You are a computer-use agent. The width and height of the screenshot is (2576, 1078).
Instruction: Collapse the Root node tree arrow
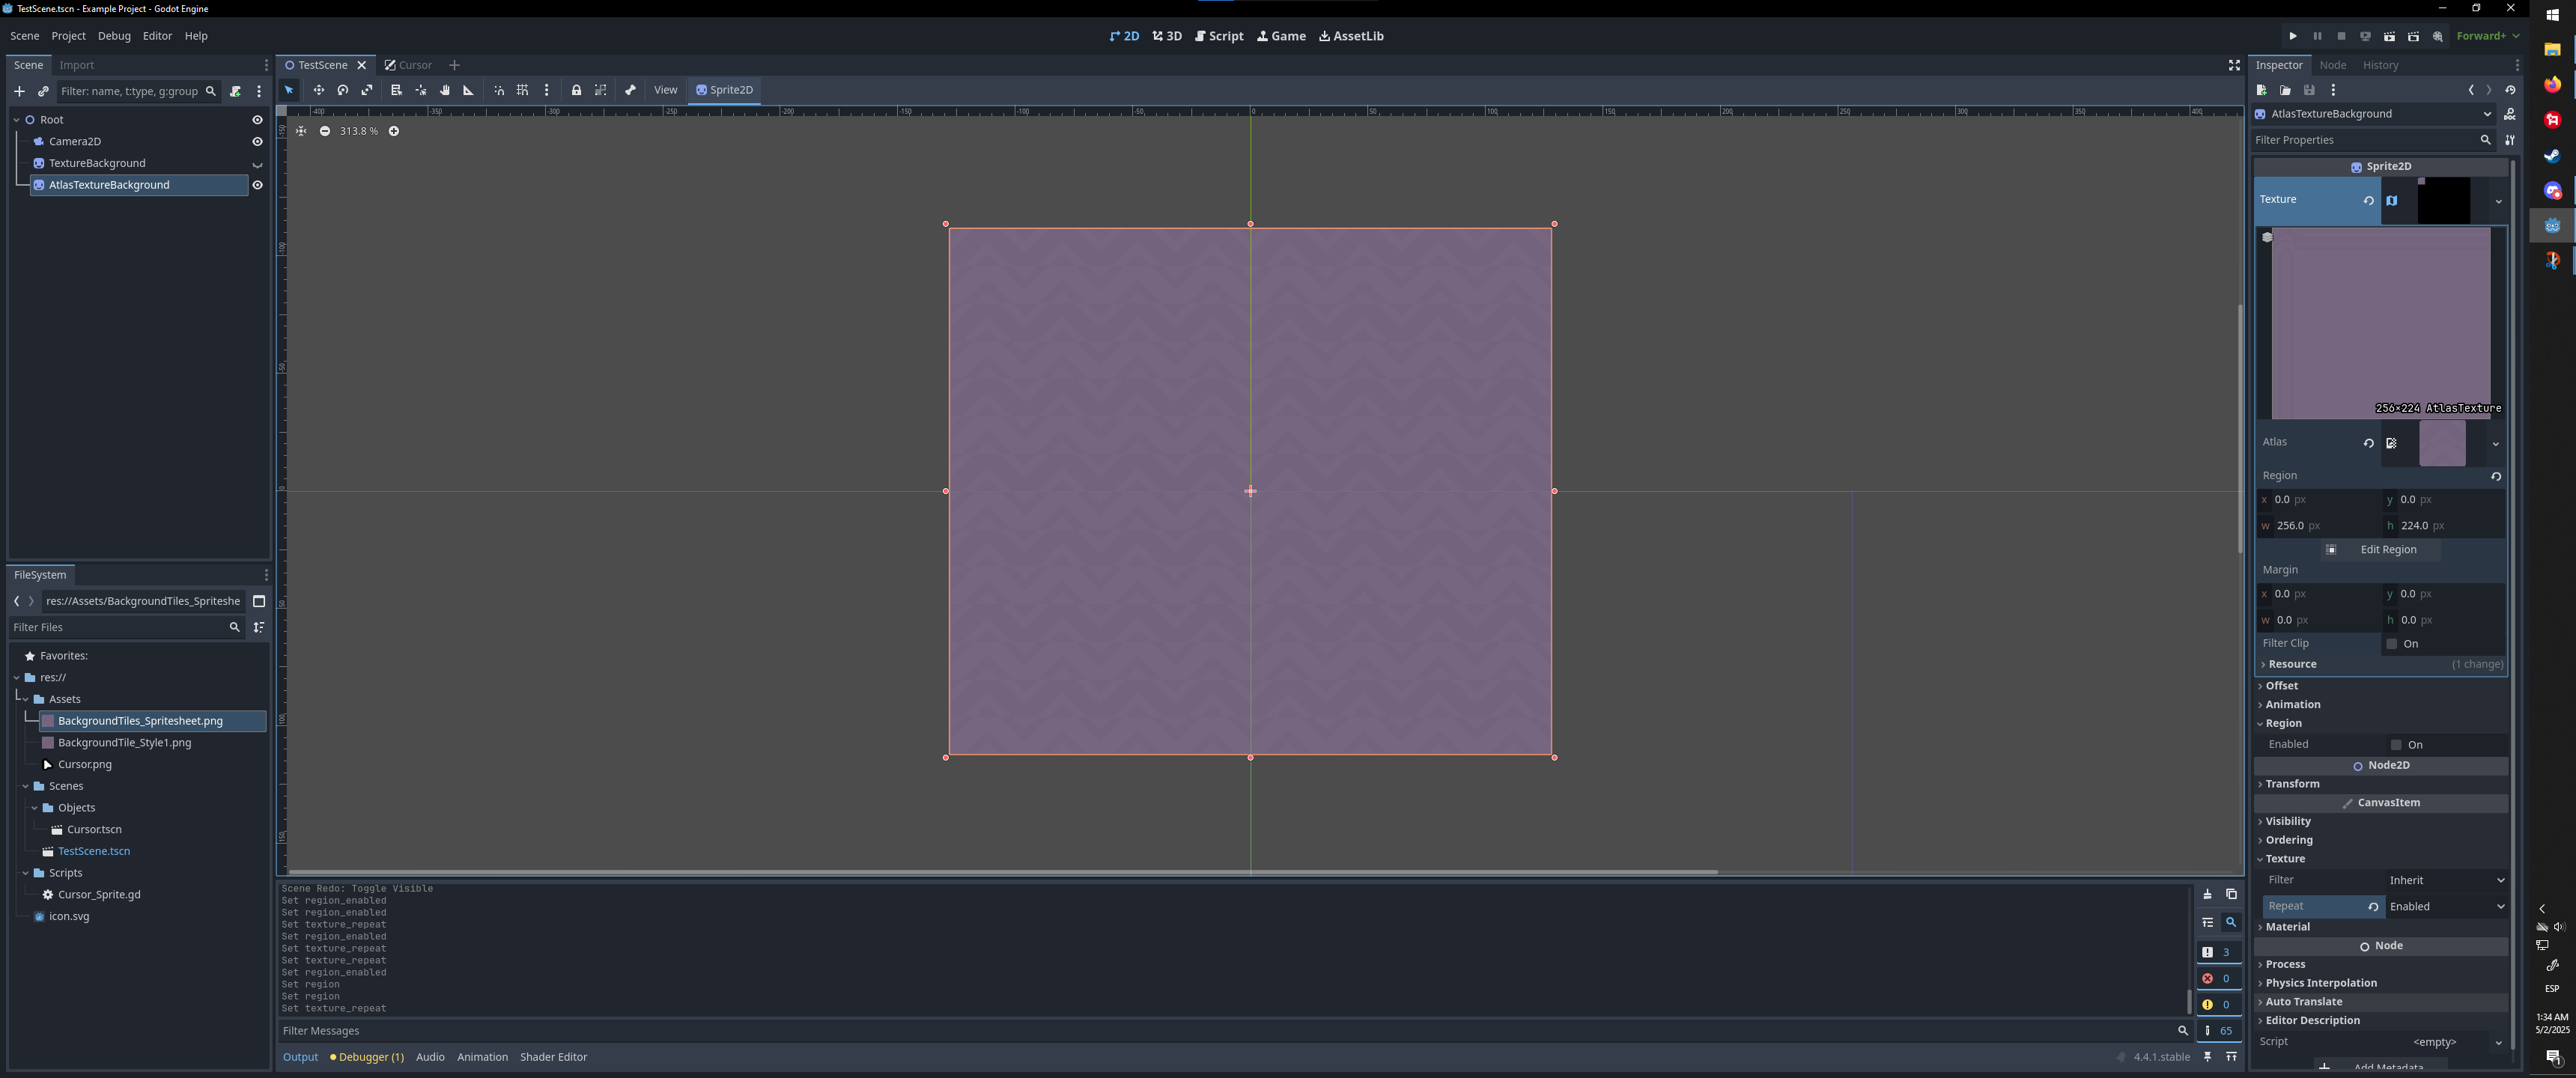click(x=17, y=120)
